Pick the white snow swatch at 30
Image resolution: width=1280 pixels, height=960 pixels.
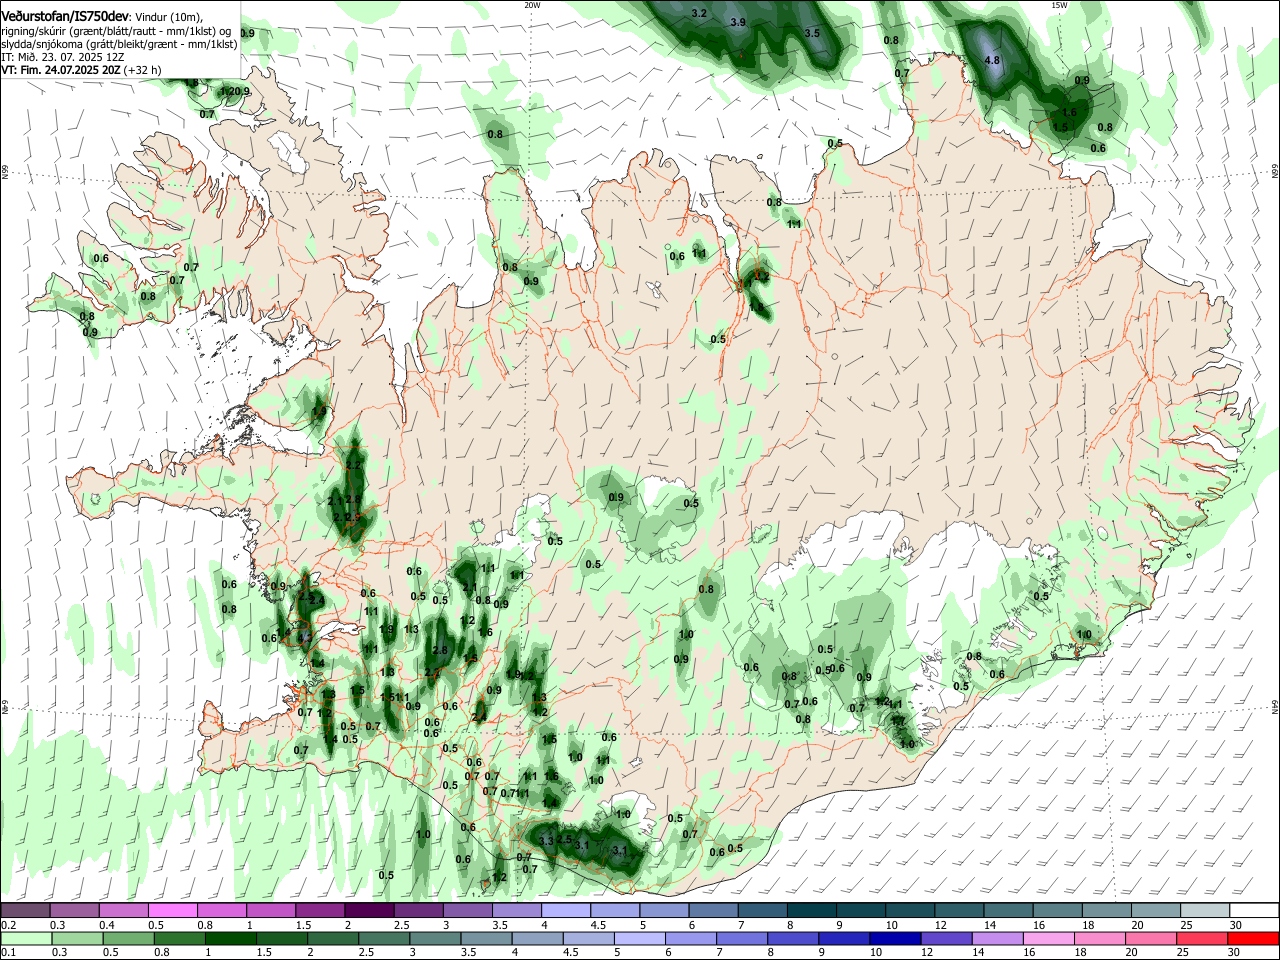1254,911
